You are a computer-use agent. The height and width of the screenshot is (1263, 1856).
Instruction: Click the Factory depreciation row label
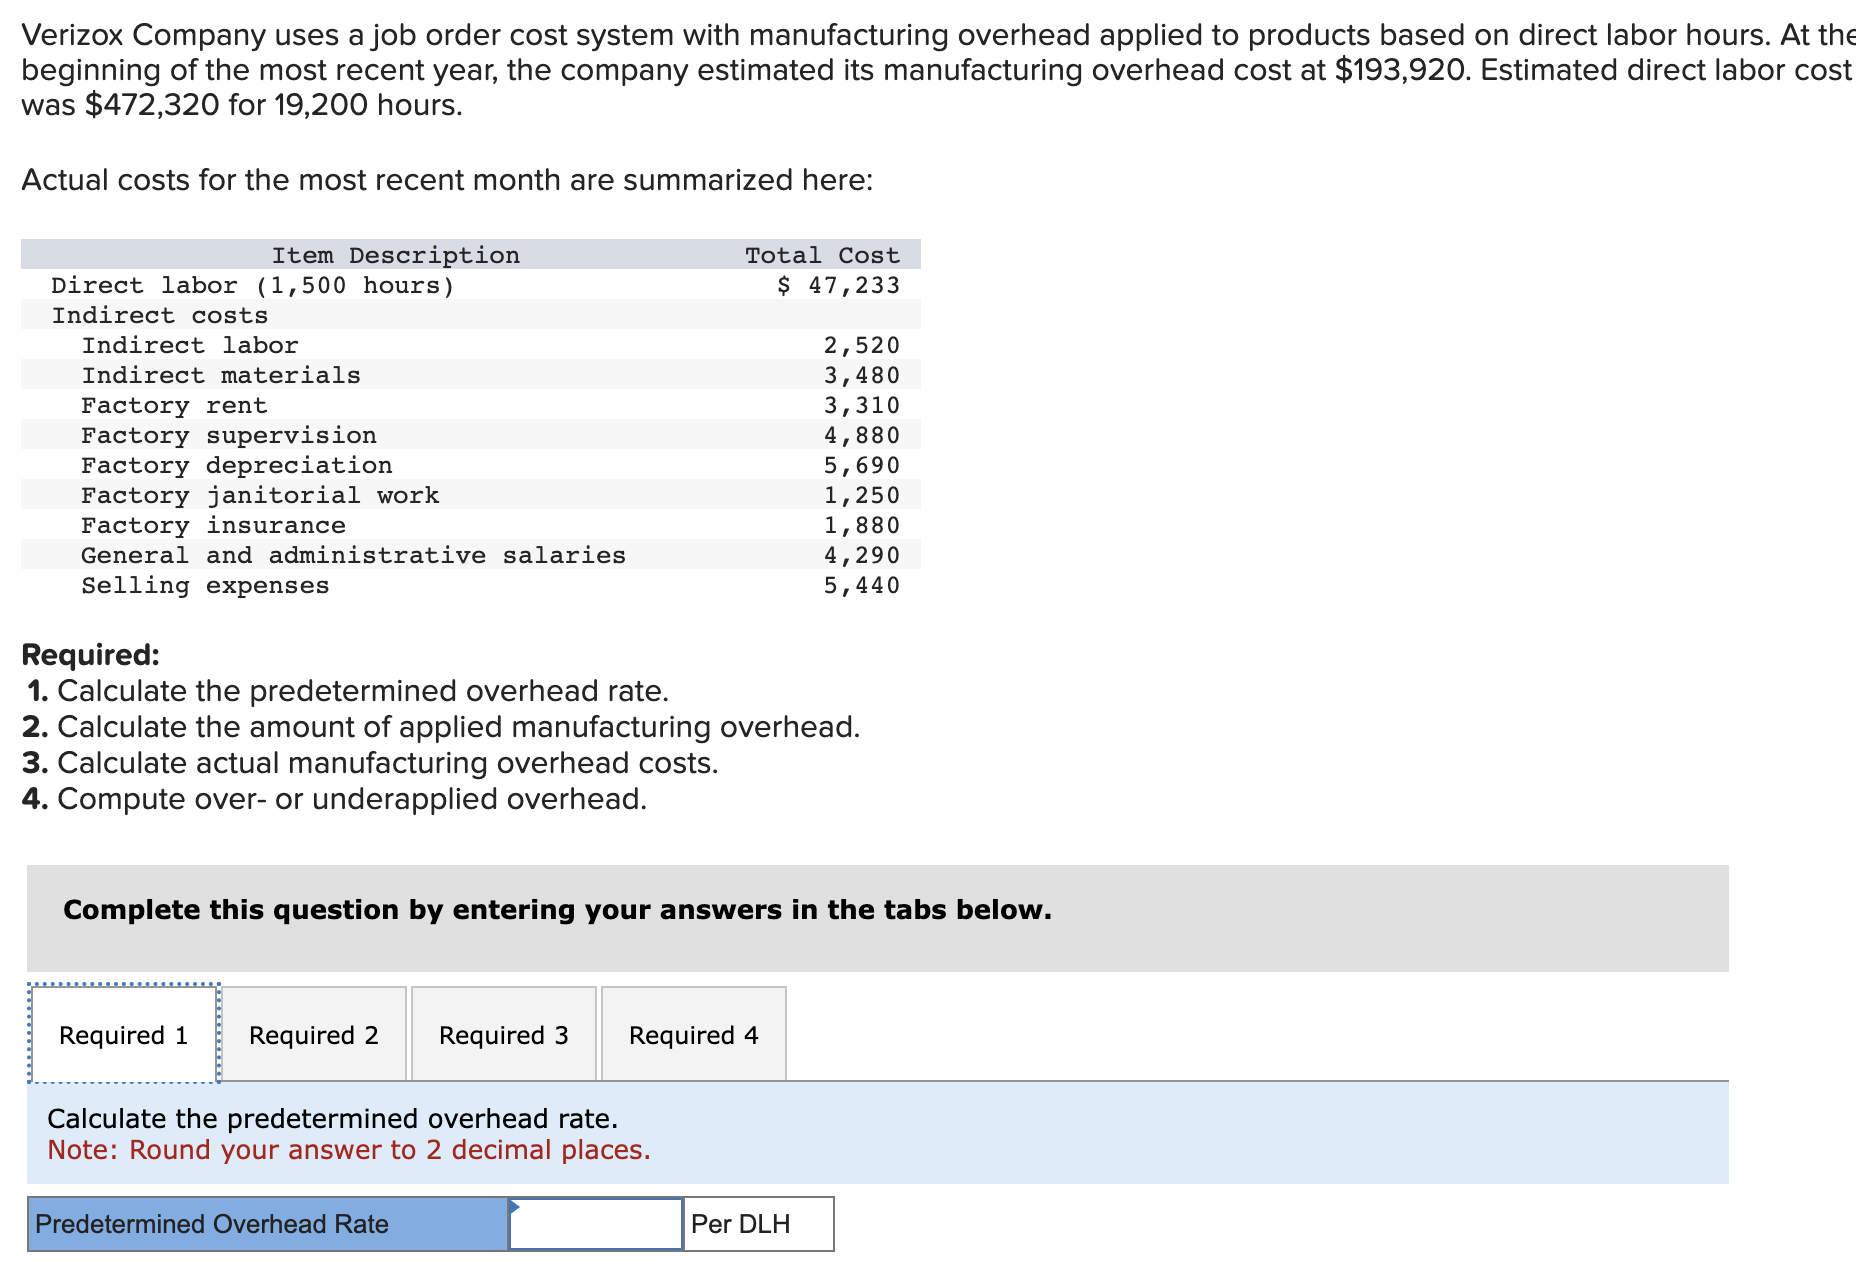tap(237, 465)
